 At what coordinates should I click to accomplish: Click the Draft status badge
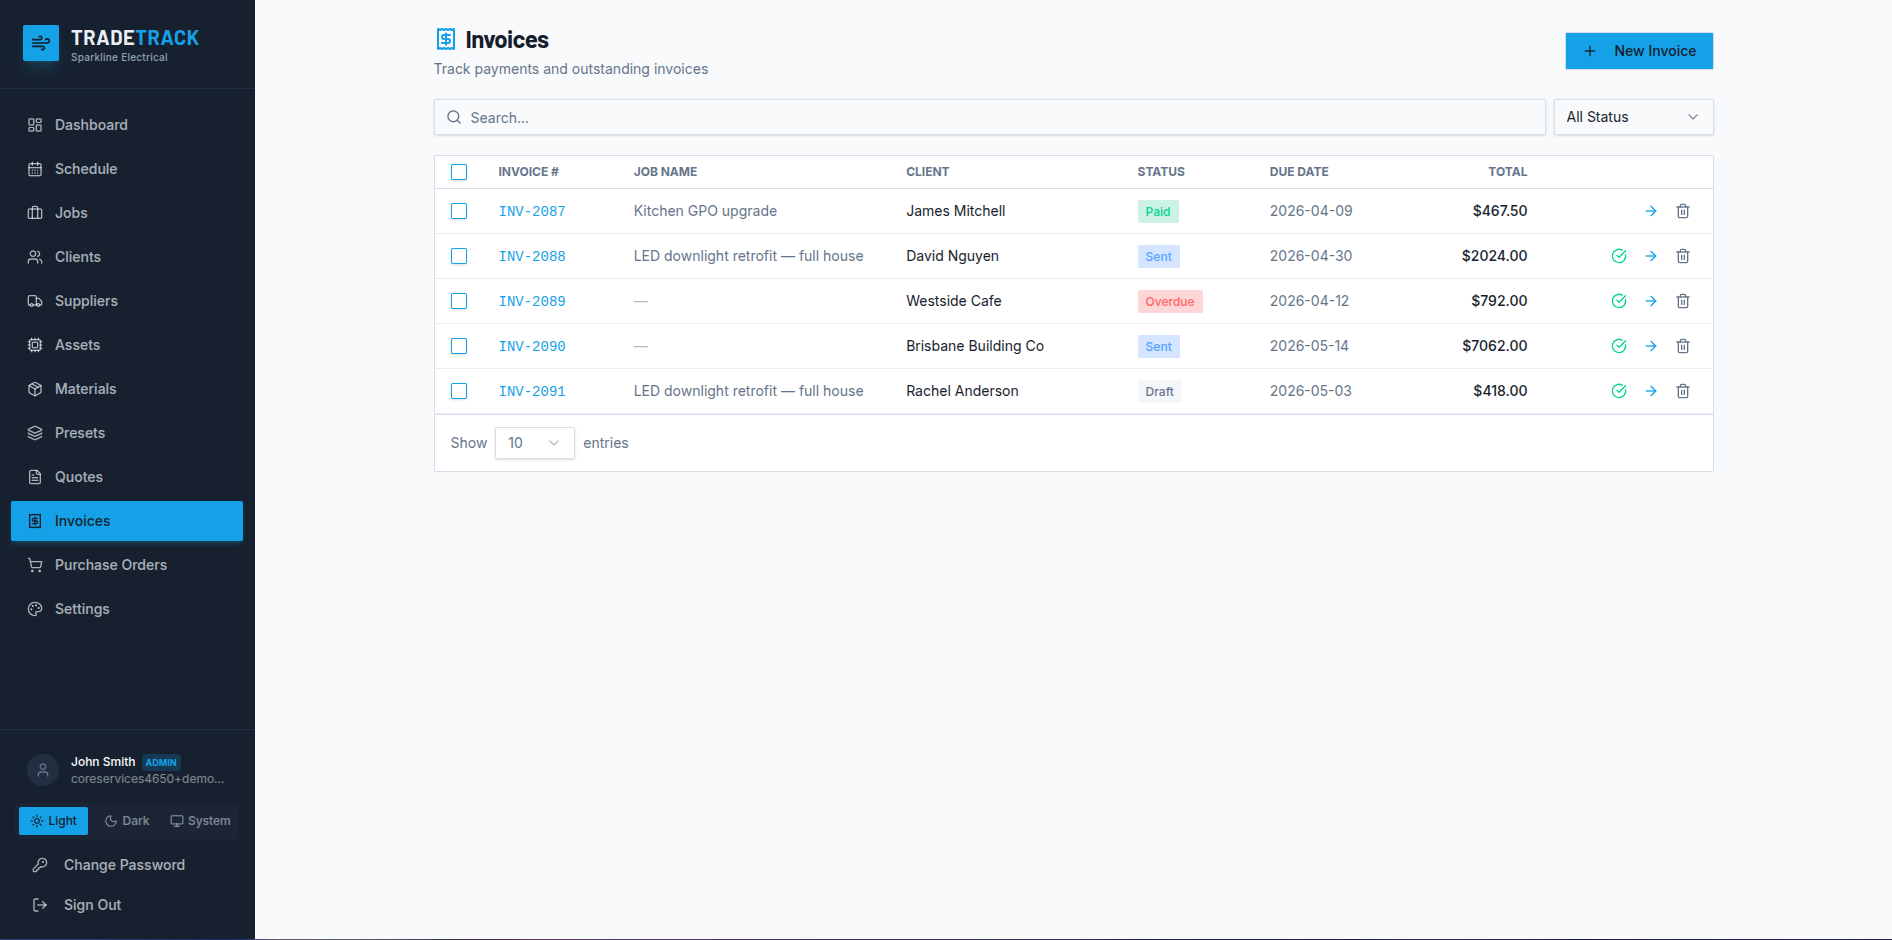coord(1160,391)
